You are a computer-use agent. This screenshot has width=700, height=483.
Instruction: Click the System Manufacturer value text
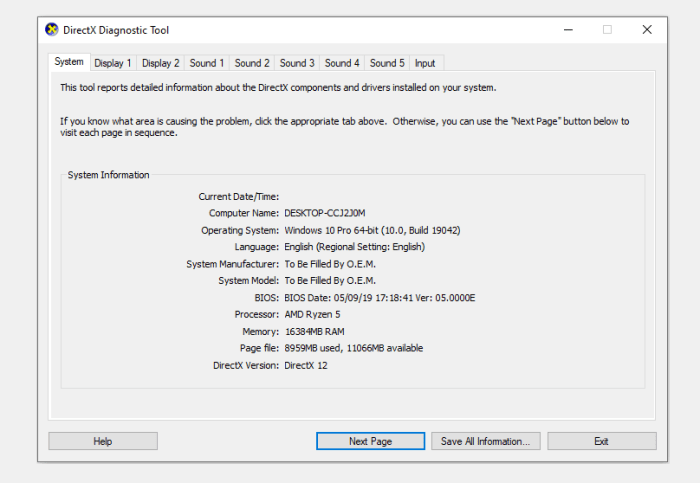point(330,264)
